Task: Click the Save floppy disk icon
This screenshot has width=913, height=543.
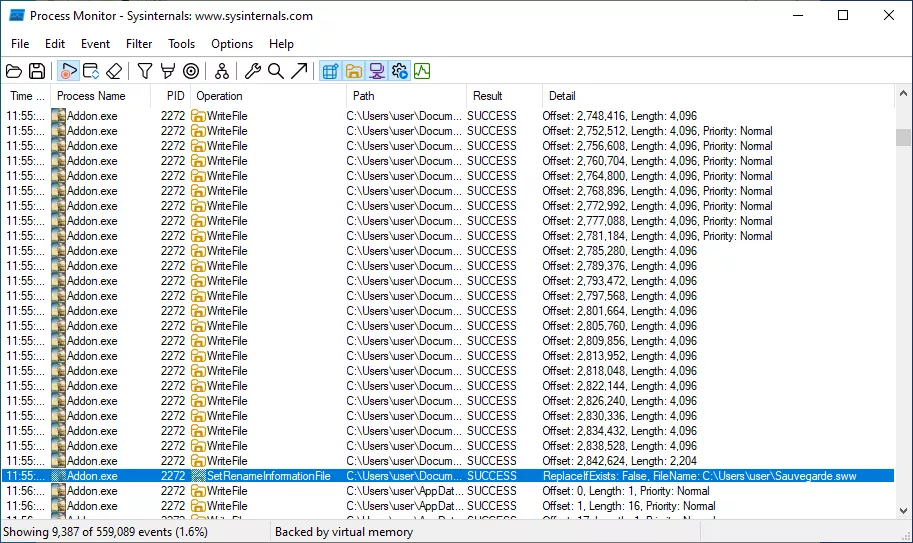Action: click(x=37, y=71)
